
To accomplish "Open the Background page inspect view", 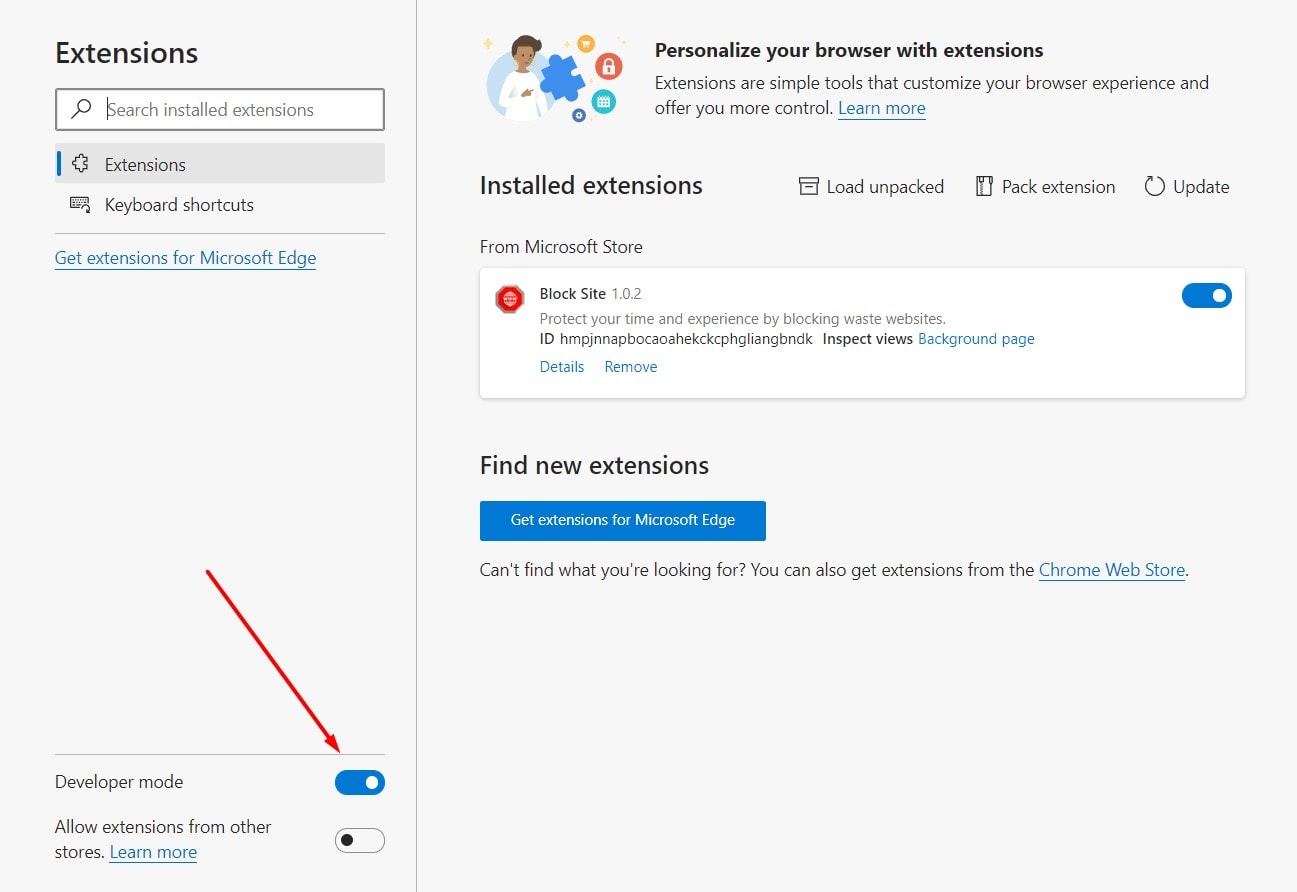I will 976,339.
